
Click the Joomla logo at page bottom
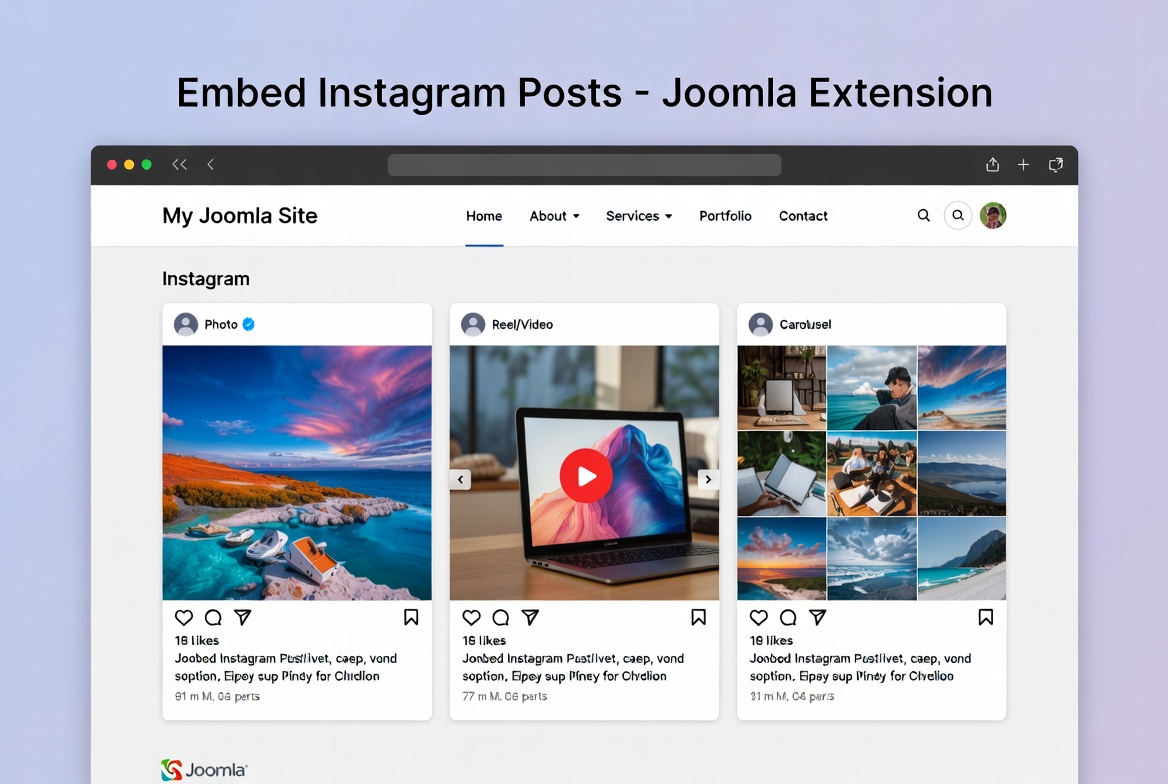[204, 770]
